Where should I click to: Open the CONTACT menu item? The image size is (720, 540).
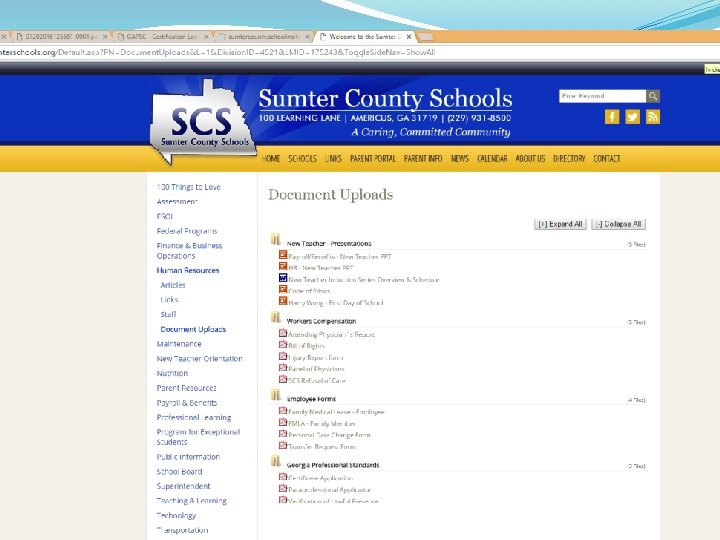coord(607,158)
